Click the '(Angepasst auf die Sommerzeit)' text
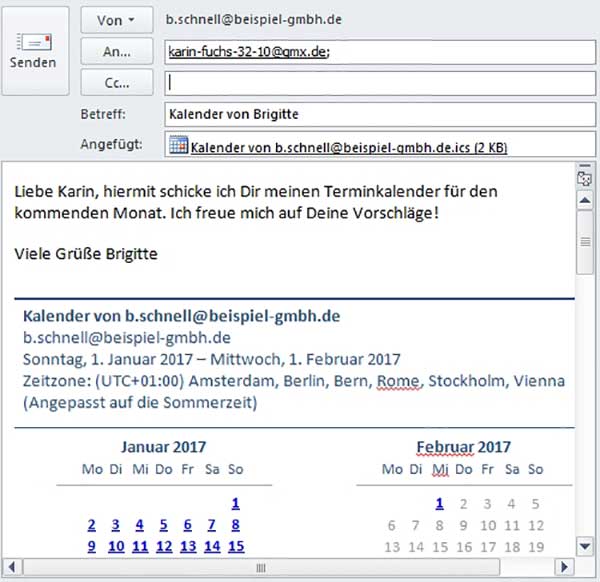The image size is (600, 582). (x=140, y=403)
